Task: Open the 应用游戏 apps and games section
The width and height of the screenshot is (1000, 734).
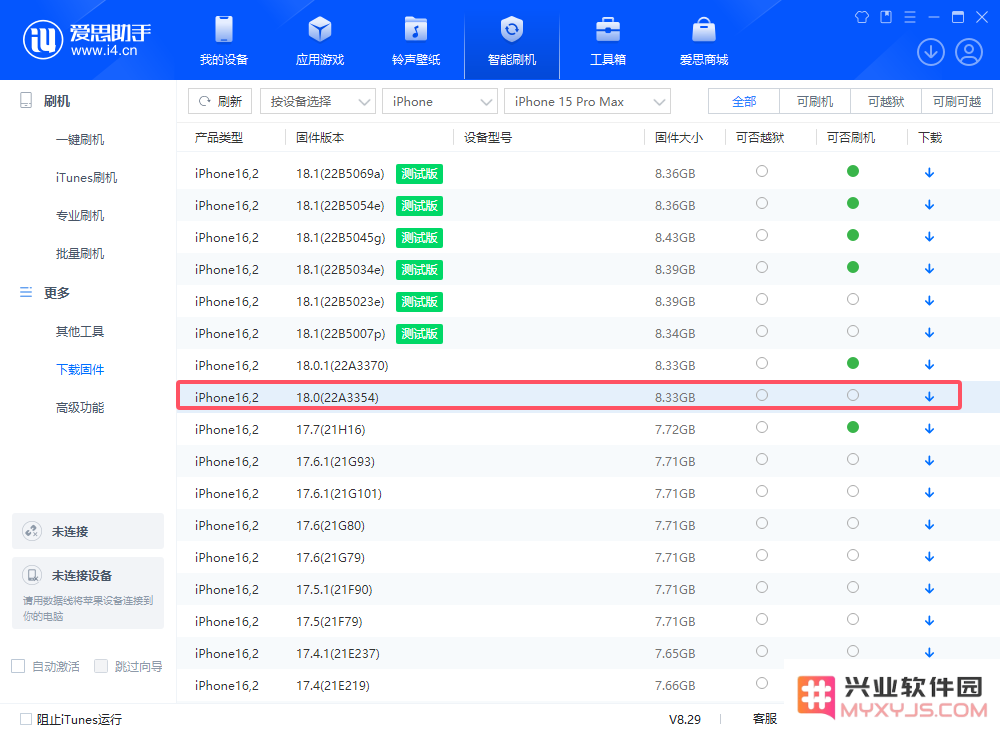Action: pos(320,41)
